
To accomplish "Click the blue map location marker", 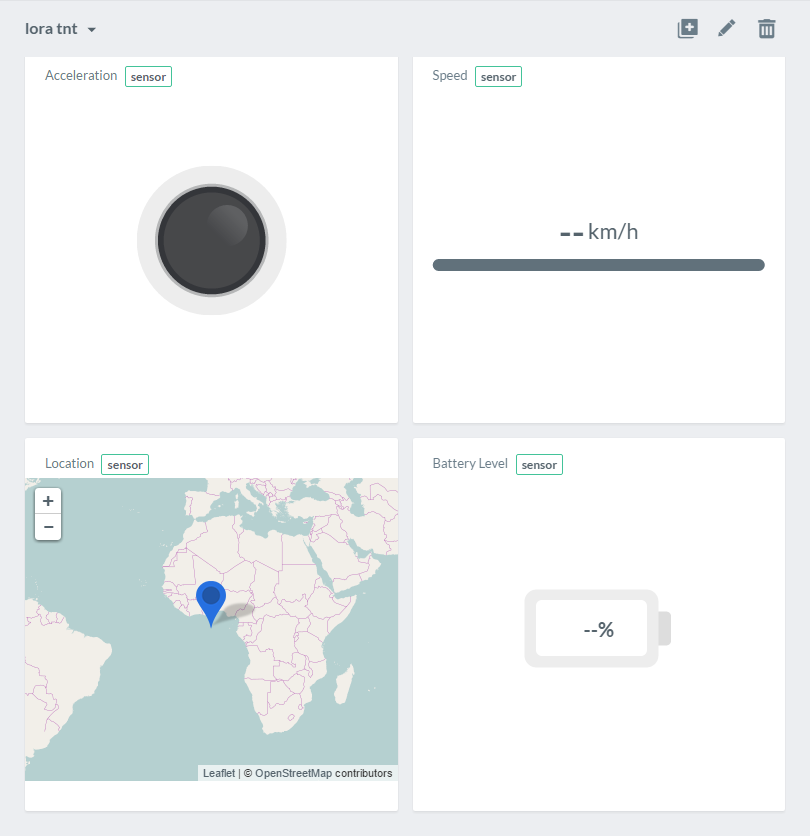I will point(211,600).
